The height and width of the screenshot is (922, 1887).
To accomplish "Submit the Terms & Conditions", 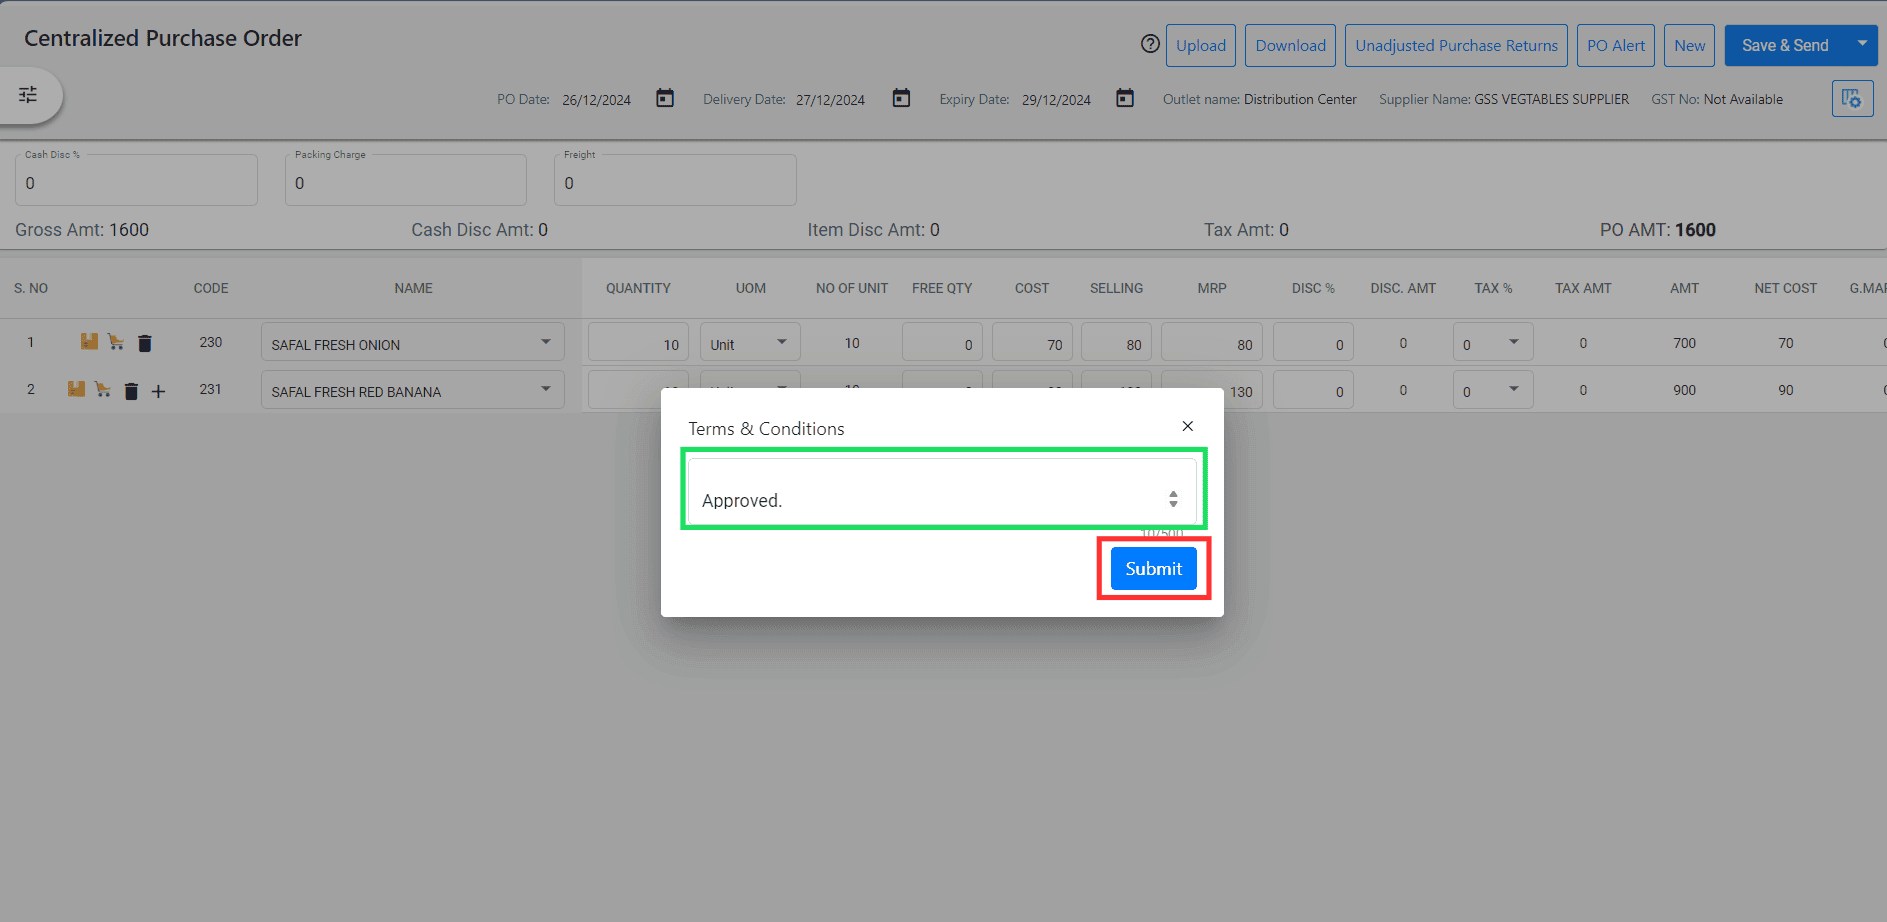I will pyautogui.click(x=1154, y=568).
